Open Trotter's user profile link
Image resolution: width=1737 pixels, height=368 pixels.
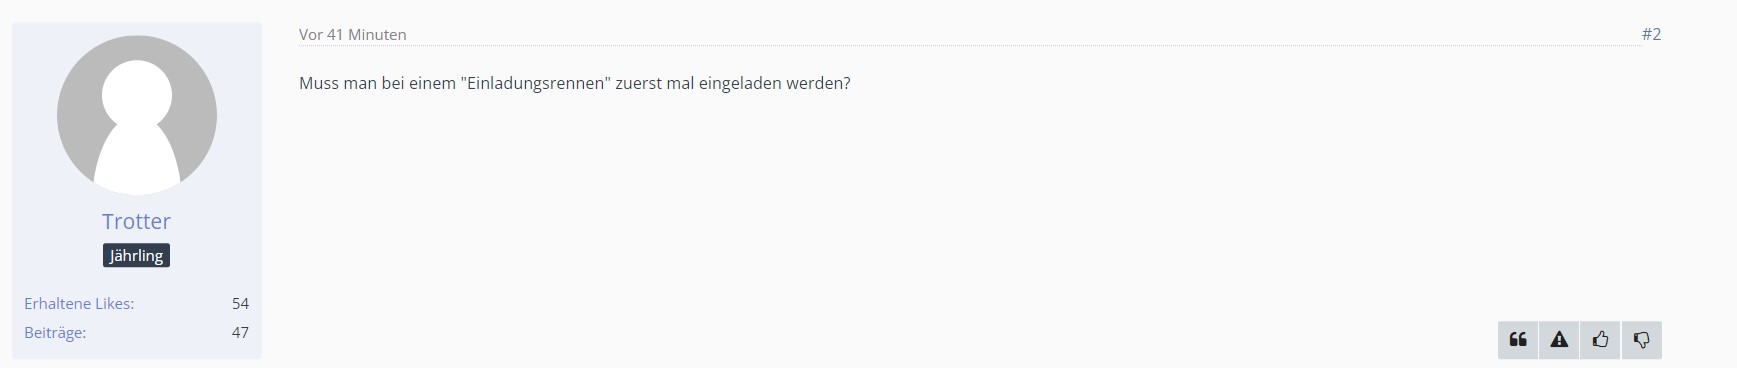click(136, 221)
